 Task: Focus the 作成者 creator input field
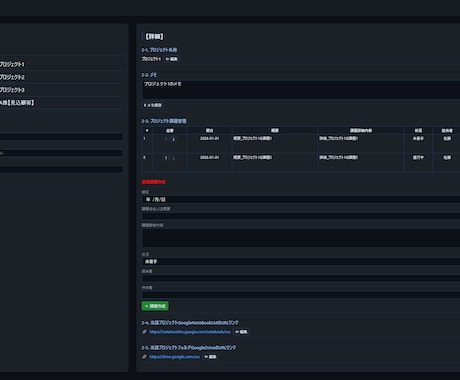(301, 295)
